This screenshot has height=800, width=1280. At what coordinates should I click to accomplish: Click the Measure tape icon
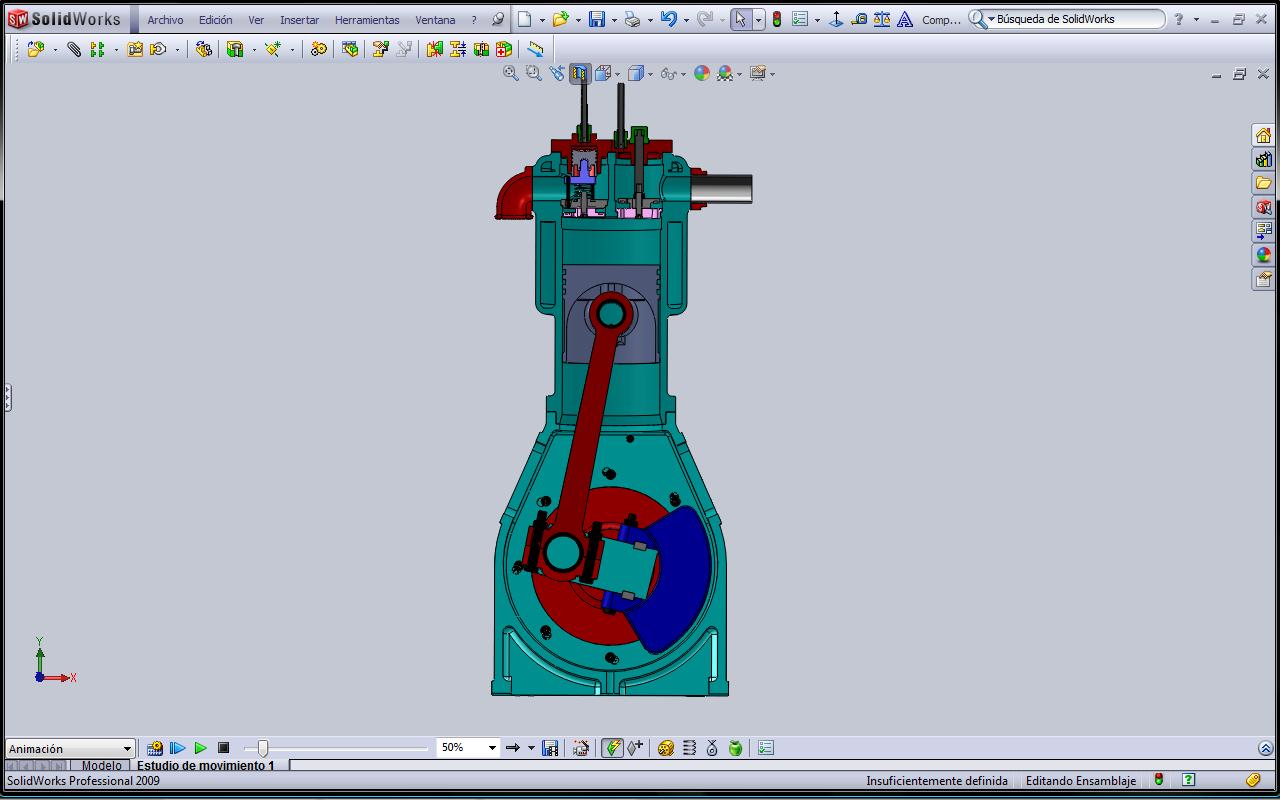[859, 19]
